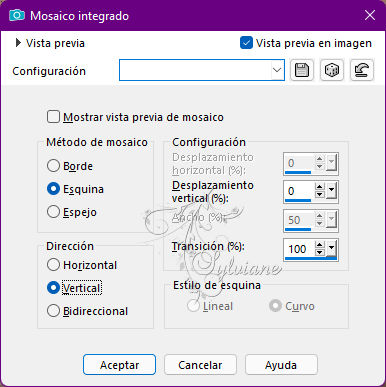Choose Horizontal direction option
The height and width of the screenshot is (387, 386).
pos(53,265)
